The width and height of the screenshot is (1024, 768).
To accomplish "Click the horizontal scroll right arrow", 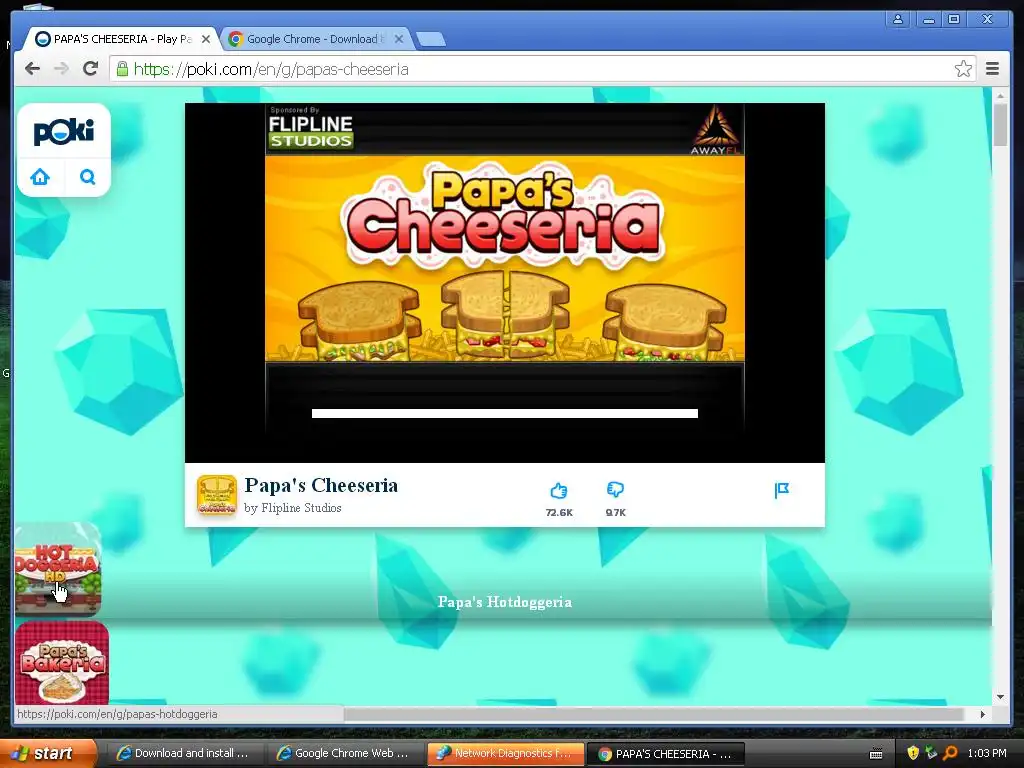I will [x=983, y=714].
